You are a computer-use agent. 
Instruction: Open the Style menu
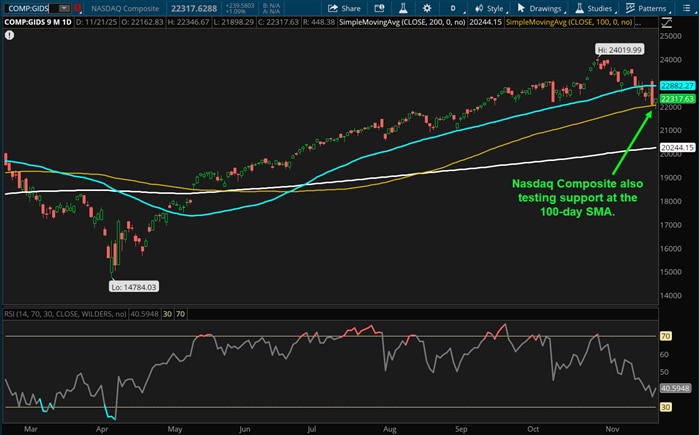[x=490, y=8]
